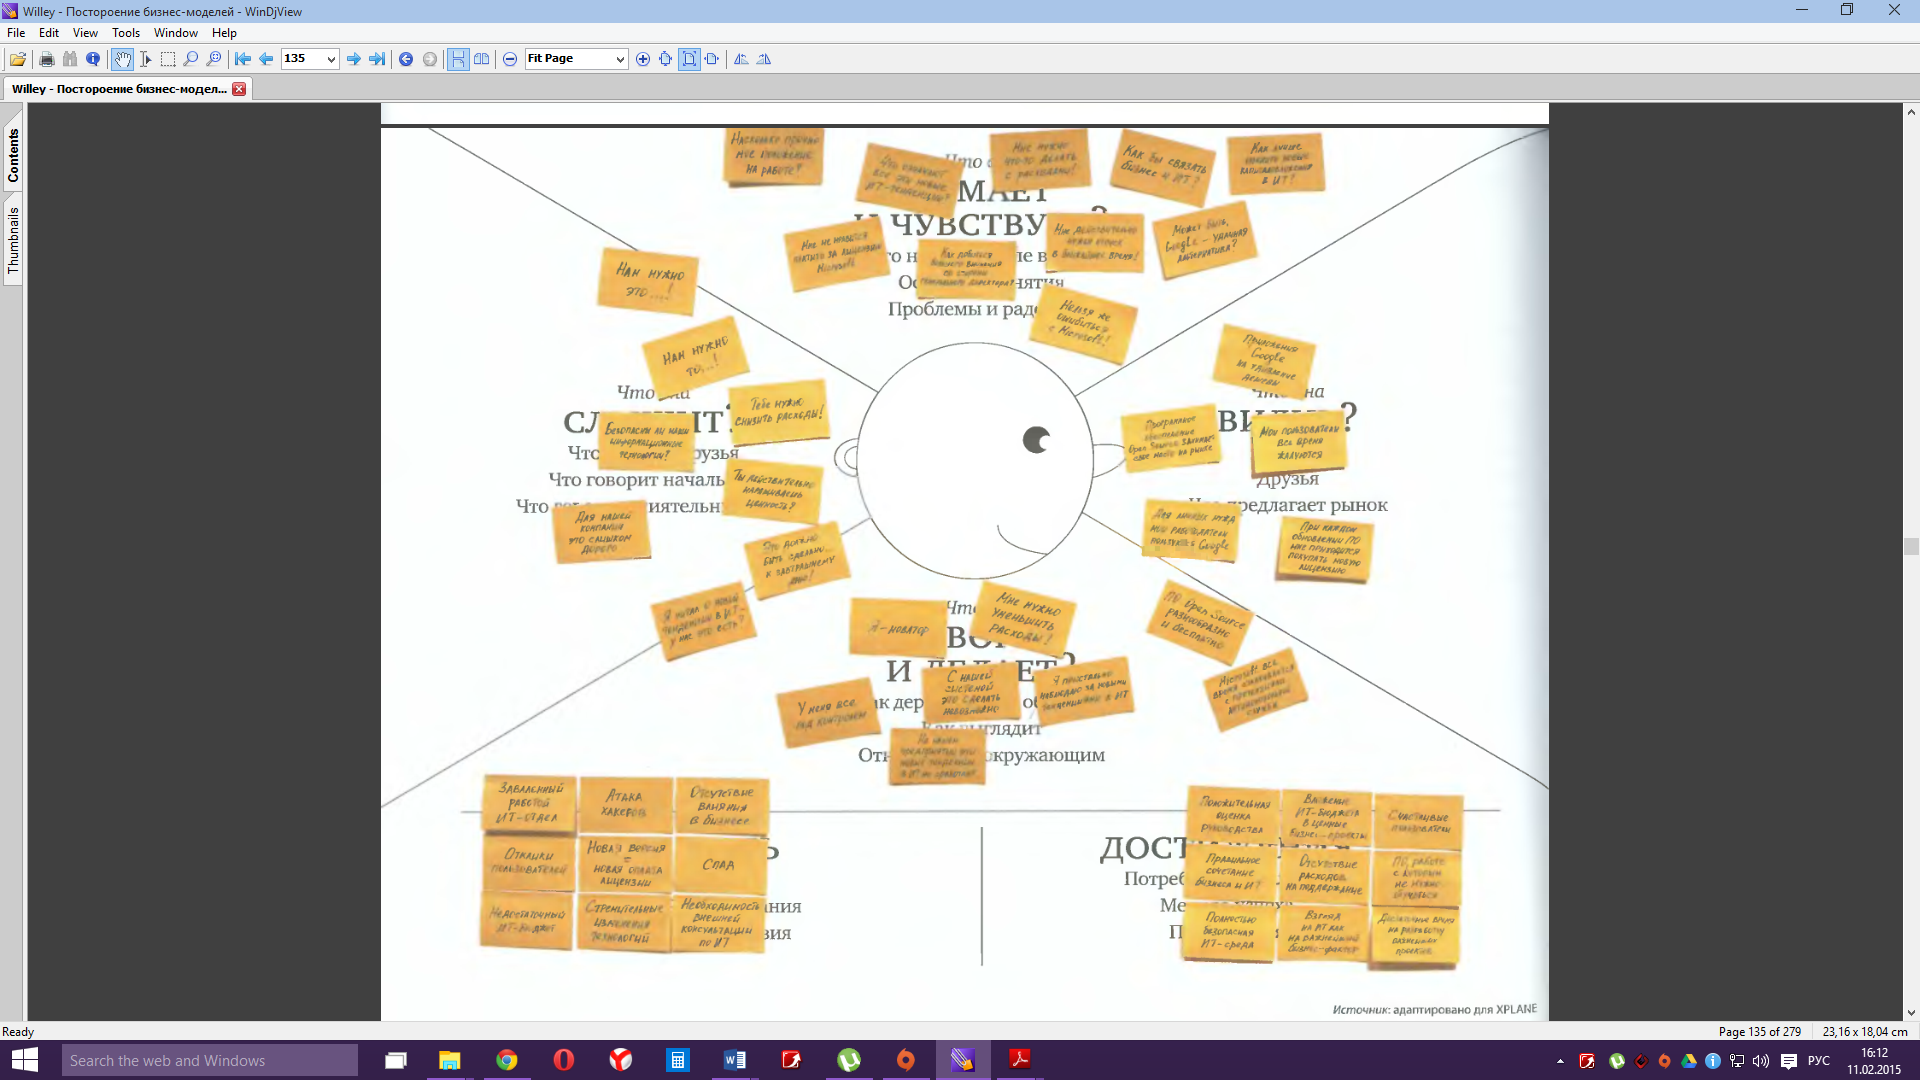The width and height of the screenshot is (1920, 1080).
Task: Open the File menu
Action: pos(16,33)
